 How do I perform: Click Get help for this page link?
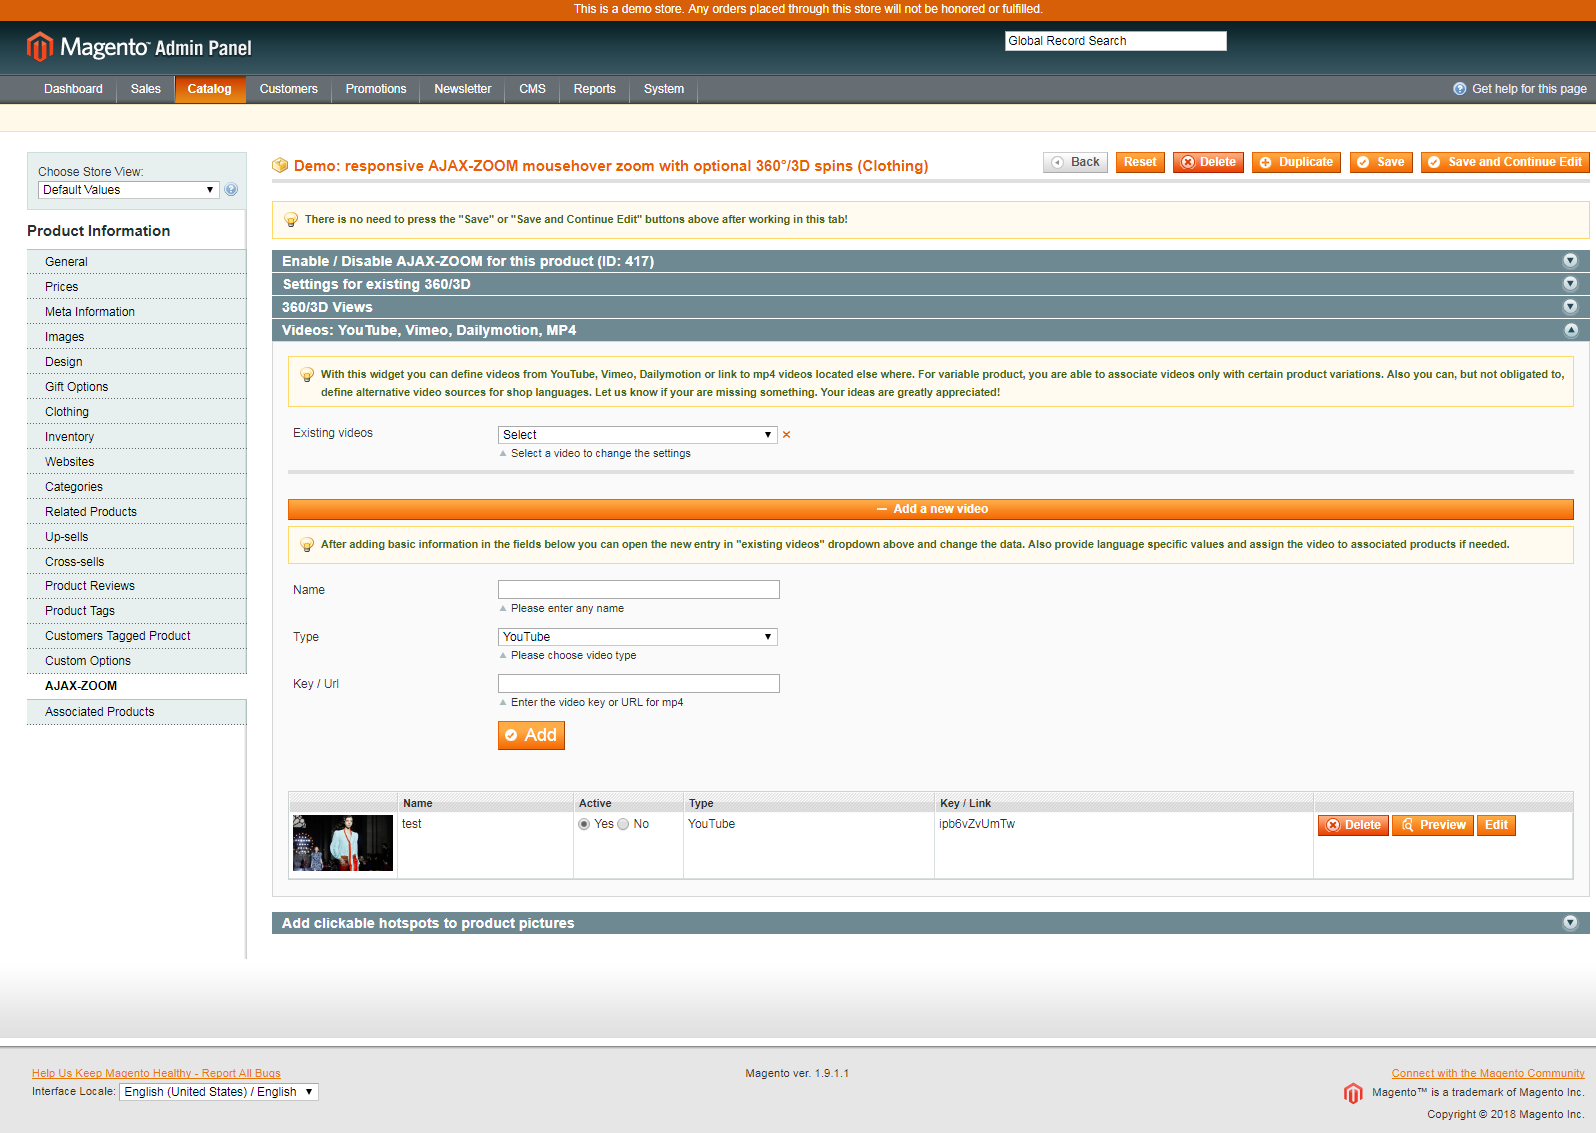click(1529, 89)
